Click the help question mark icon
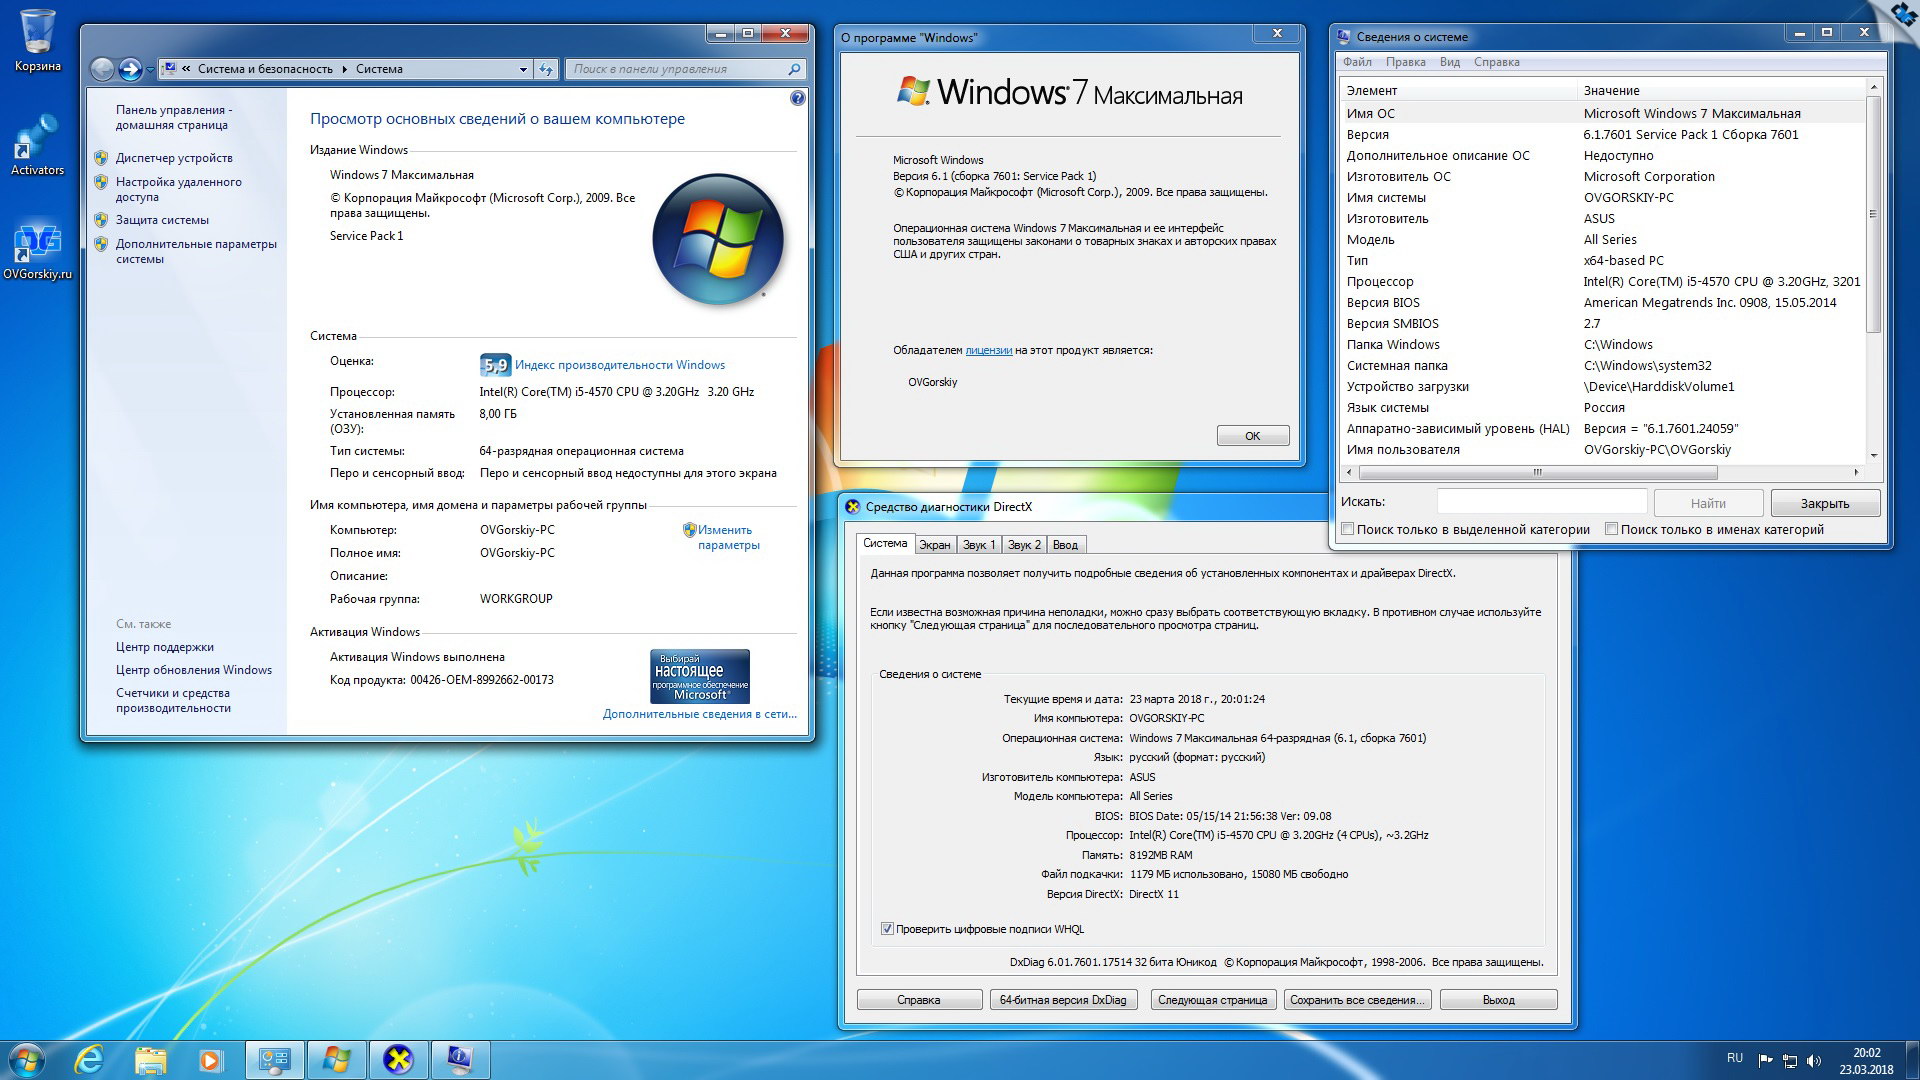The height and width of the screenshot is (1080, 1920). [x=797, y=98]
